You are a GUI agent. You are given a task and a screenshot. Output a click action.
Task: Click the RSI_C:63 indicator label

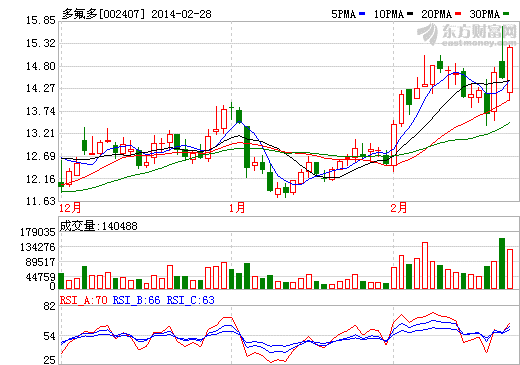191,300
